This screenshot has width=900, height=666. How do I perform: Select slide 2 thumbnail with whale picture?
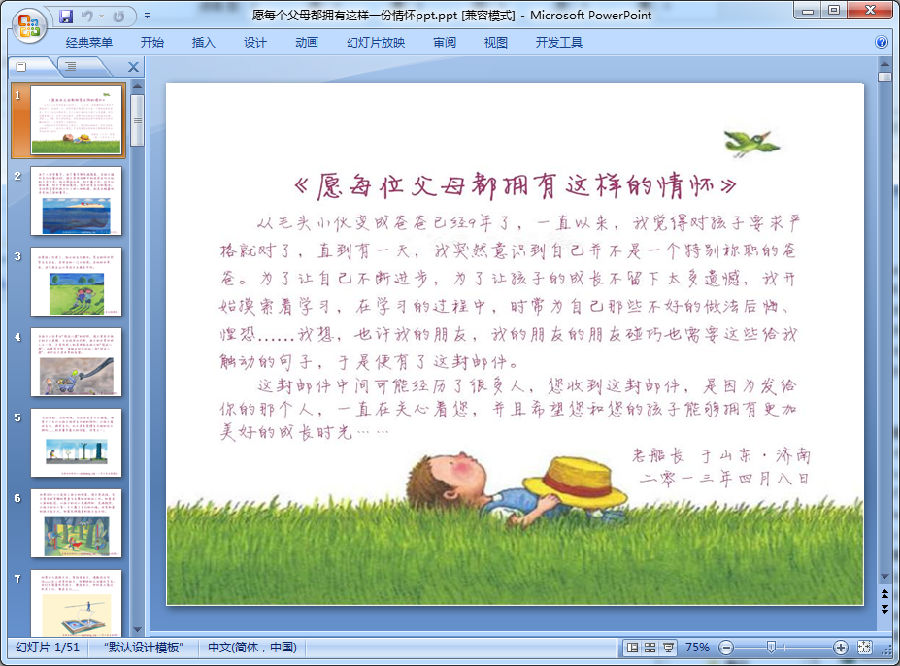tap(76, 201)
